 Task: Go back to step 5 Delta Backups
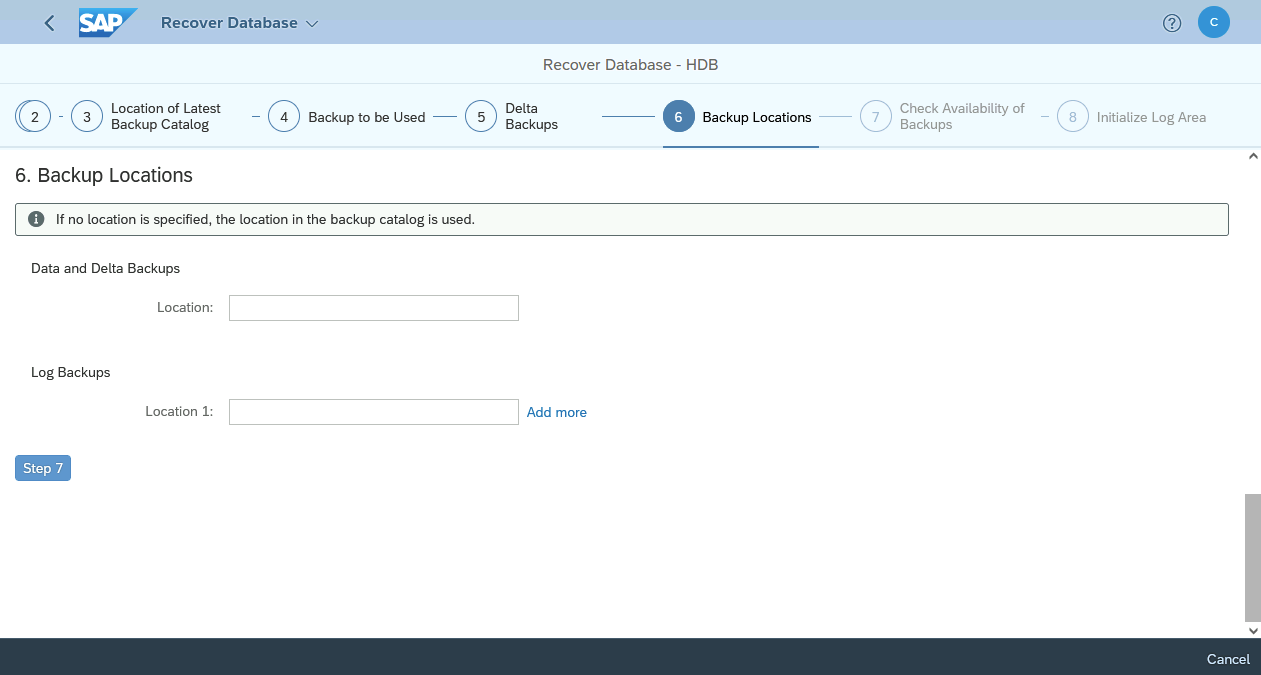[x=481, y=117]
